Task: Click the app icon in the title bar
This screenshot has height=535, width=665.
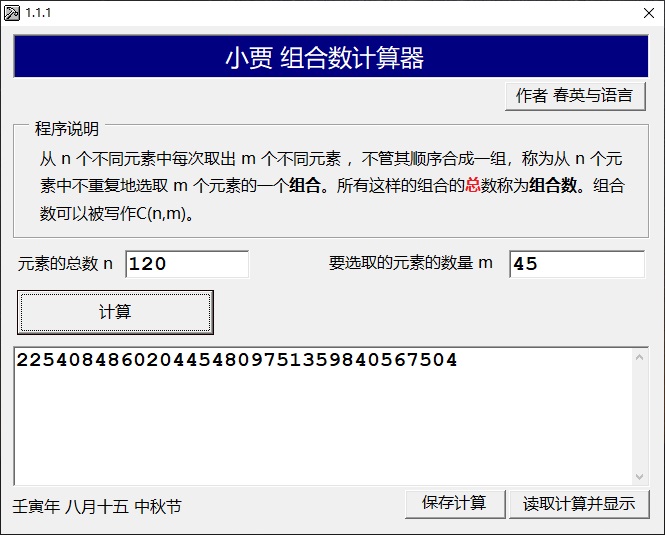Action: [x=12, y=12]
